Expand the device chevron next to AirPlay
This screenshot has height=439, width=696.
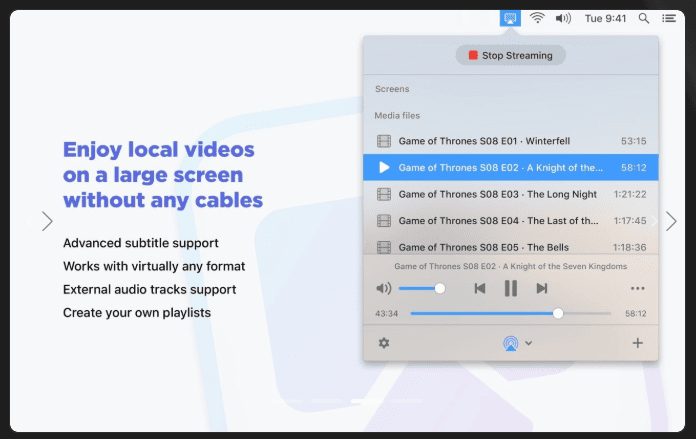point(529,343)
